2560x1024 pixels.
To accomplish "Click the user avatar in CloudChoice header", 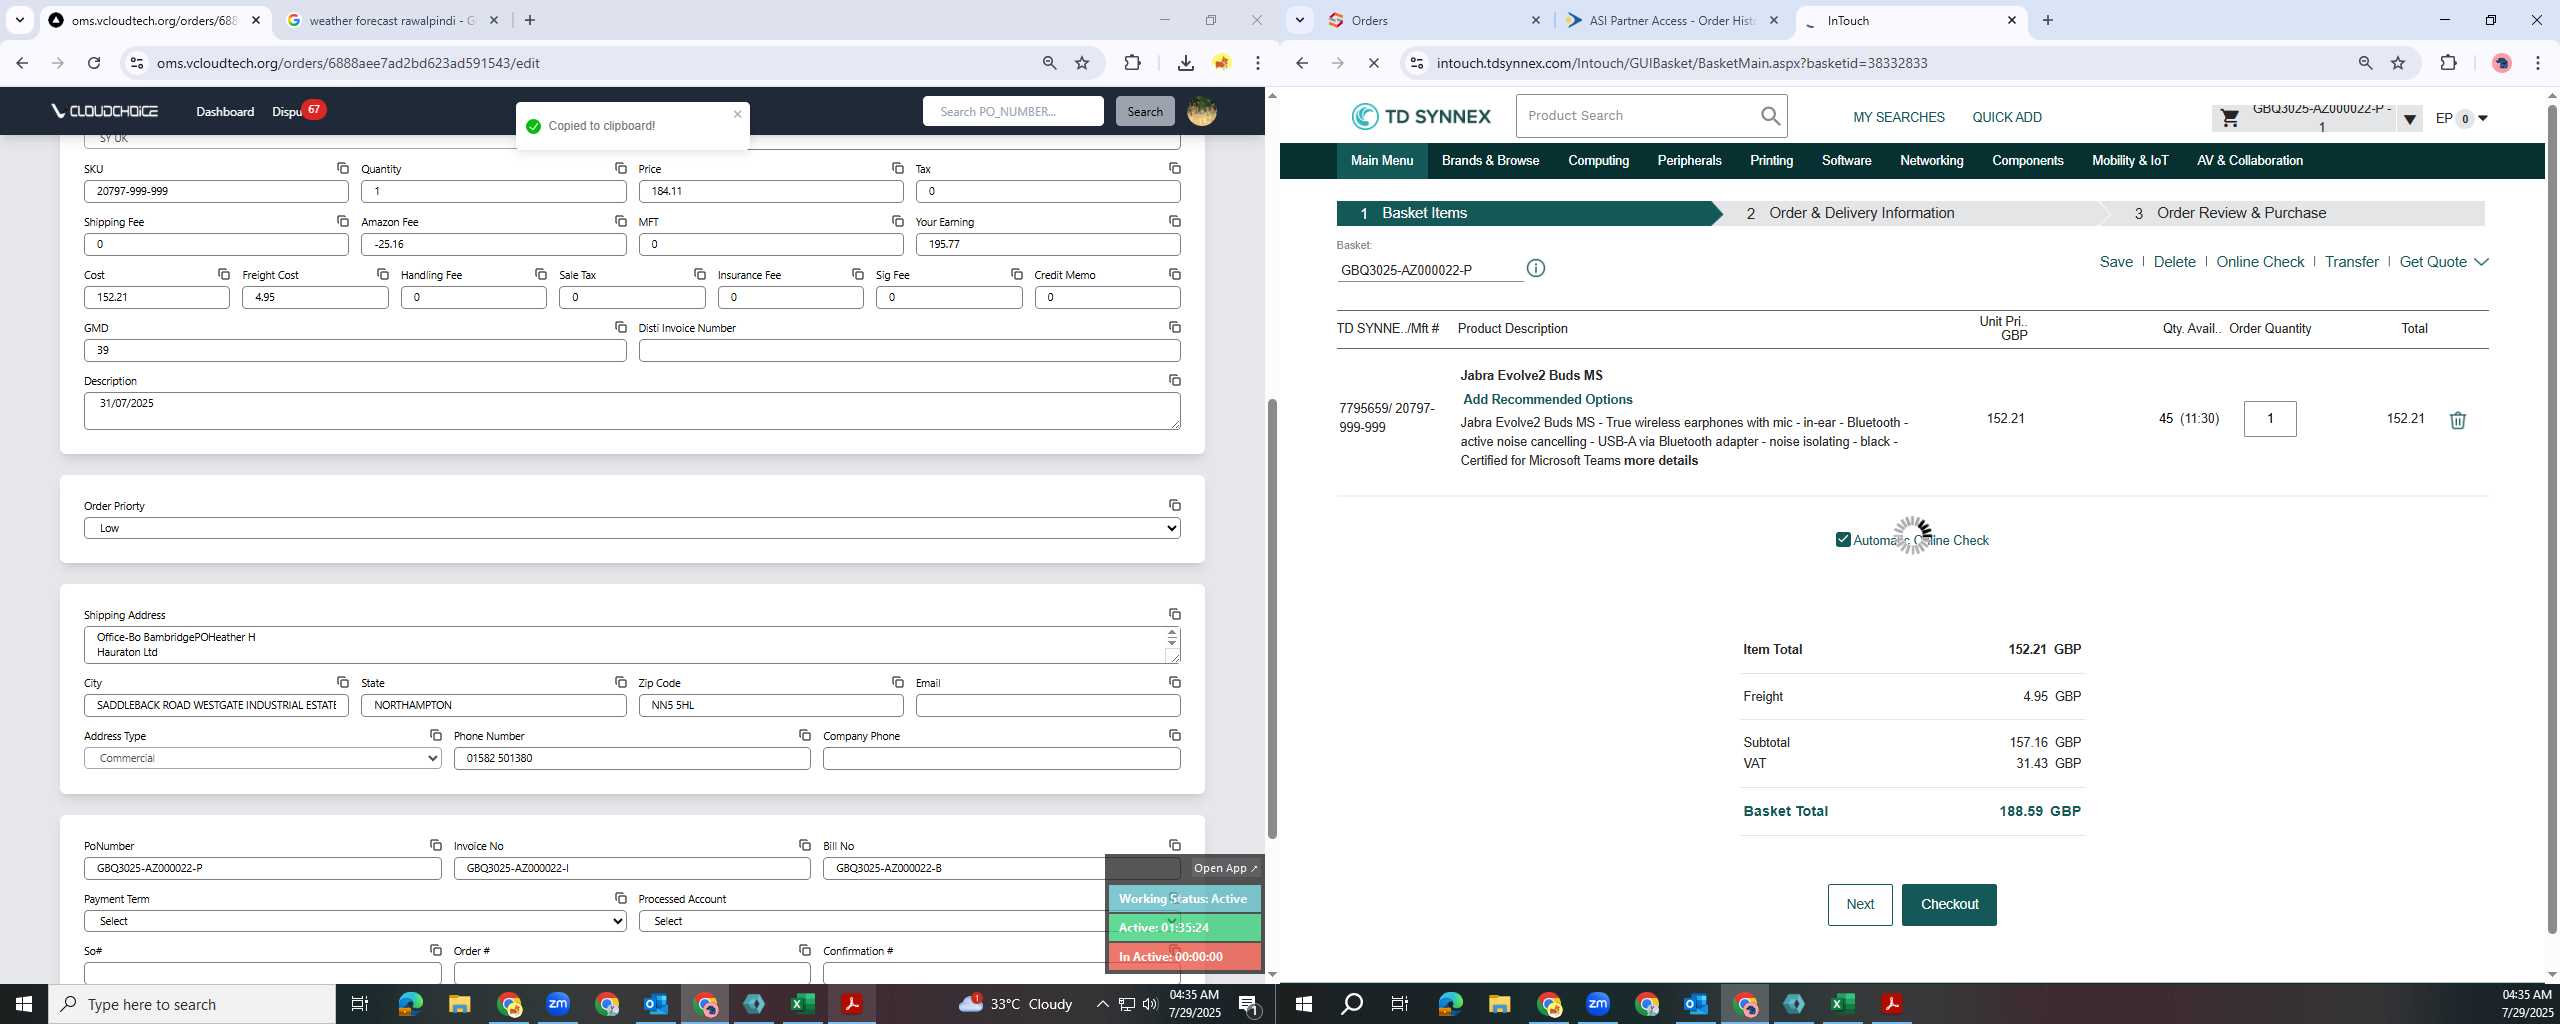I will (1201, 111).
